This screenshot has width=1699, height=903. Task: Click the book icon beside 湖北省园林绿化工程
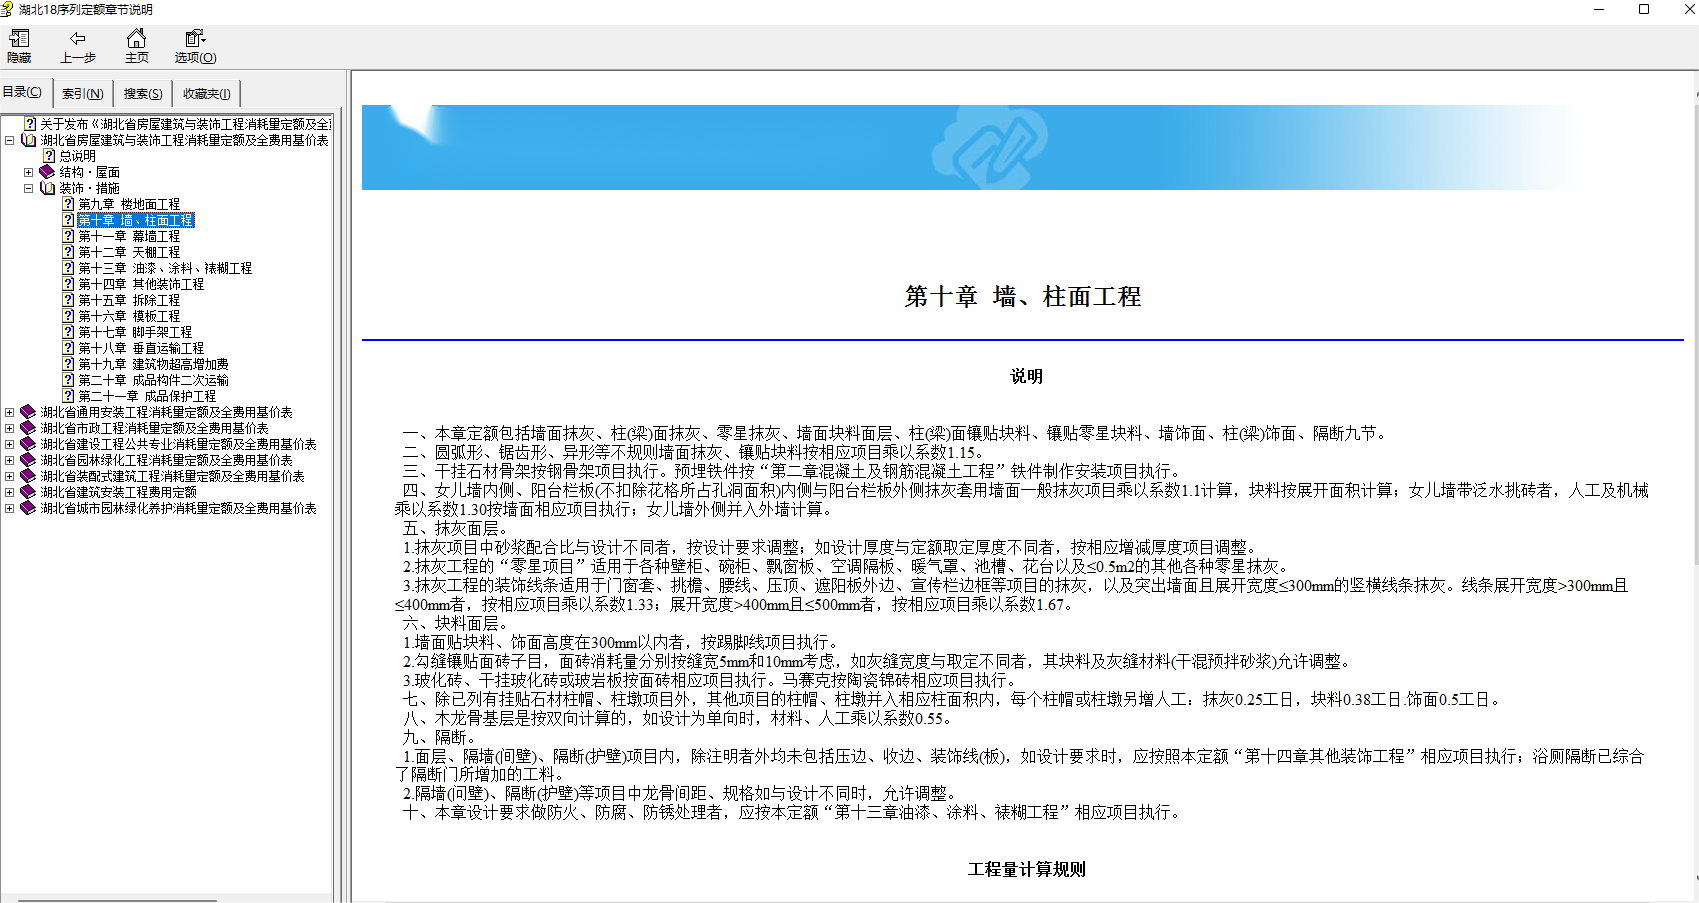(29, 460)
